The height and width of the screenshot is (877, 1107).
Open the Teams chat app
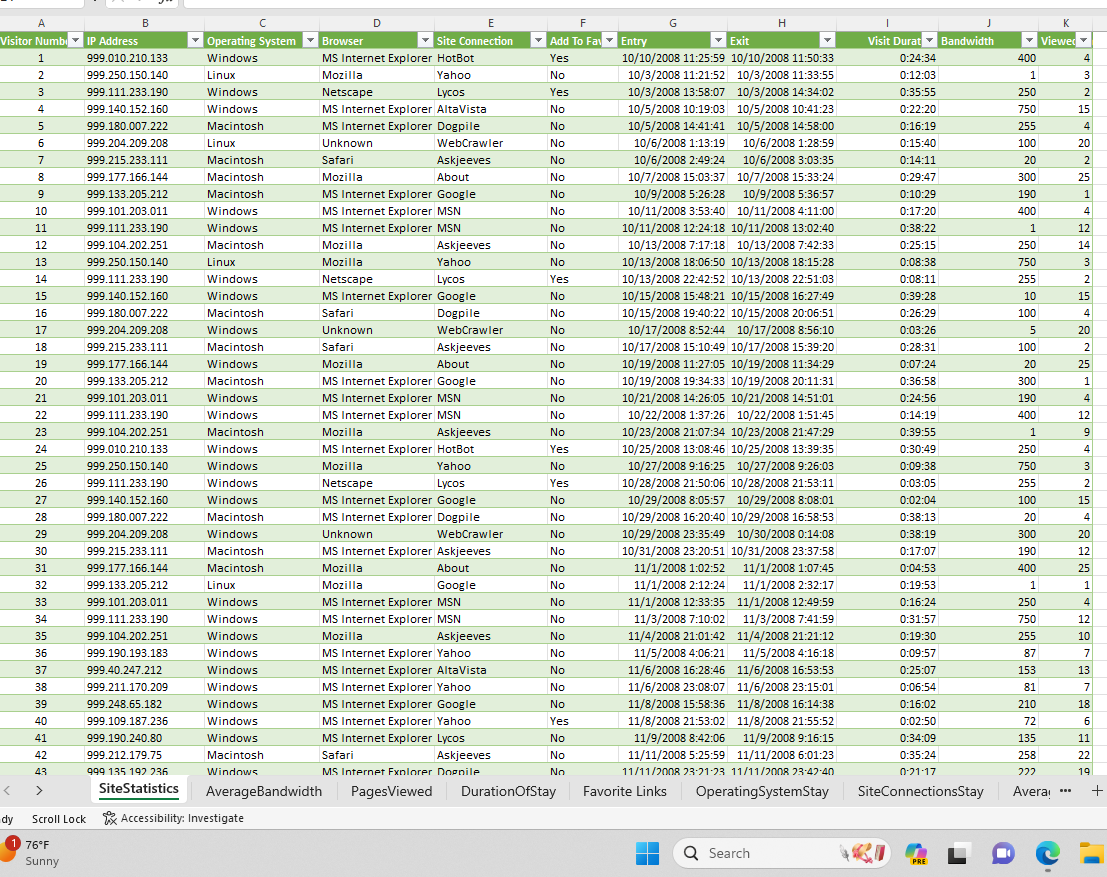1001,853
